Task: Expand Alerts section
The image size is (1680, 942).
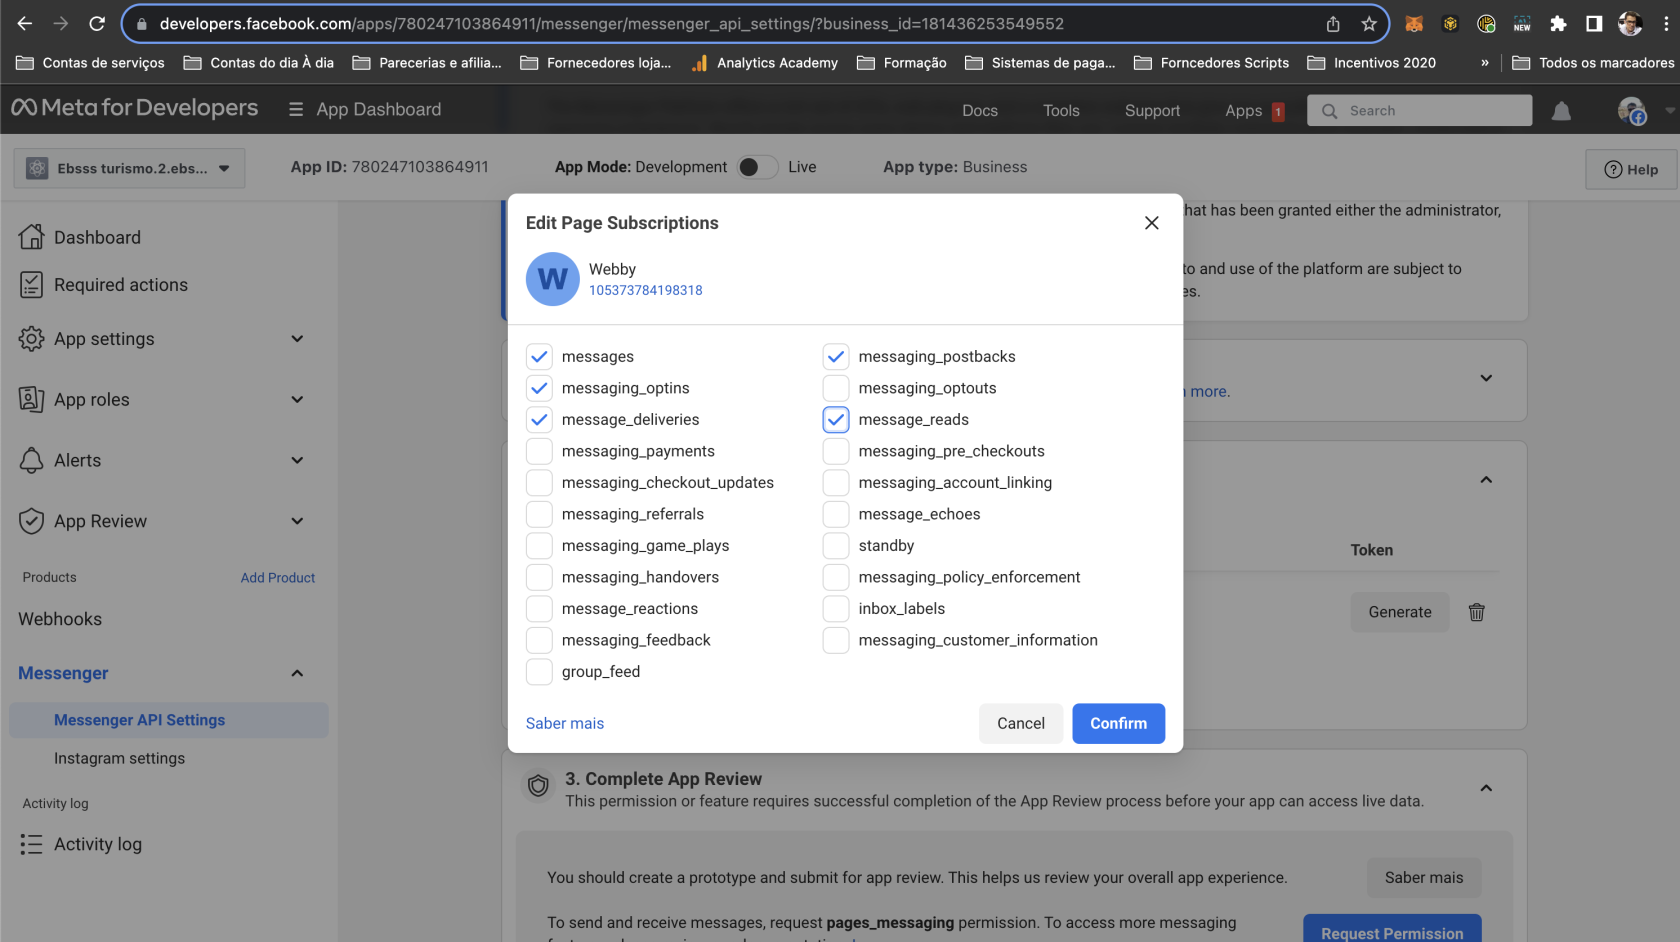Action: tap(297, 460)
